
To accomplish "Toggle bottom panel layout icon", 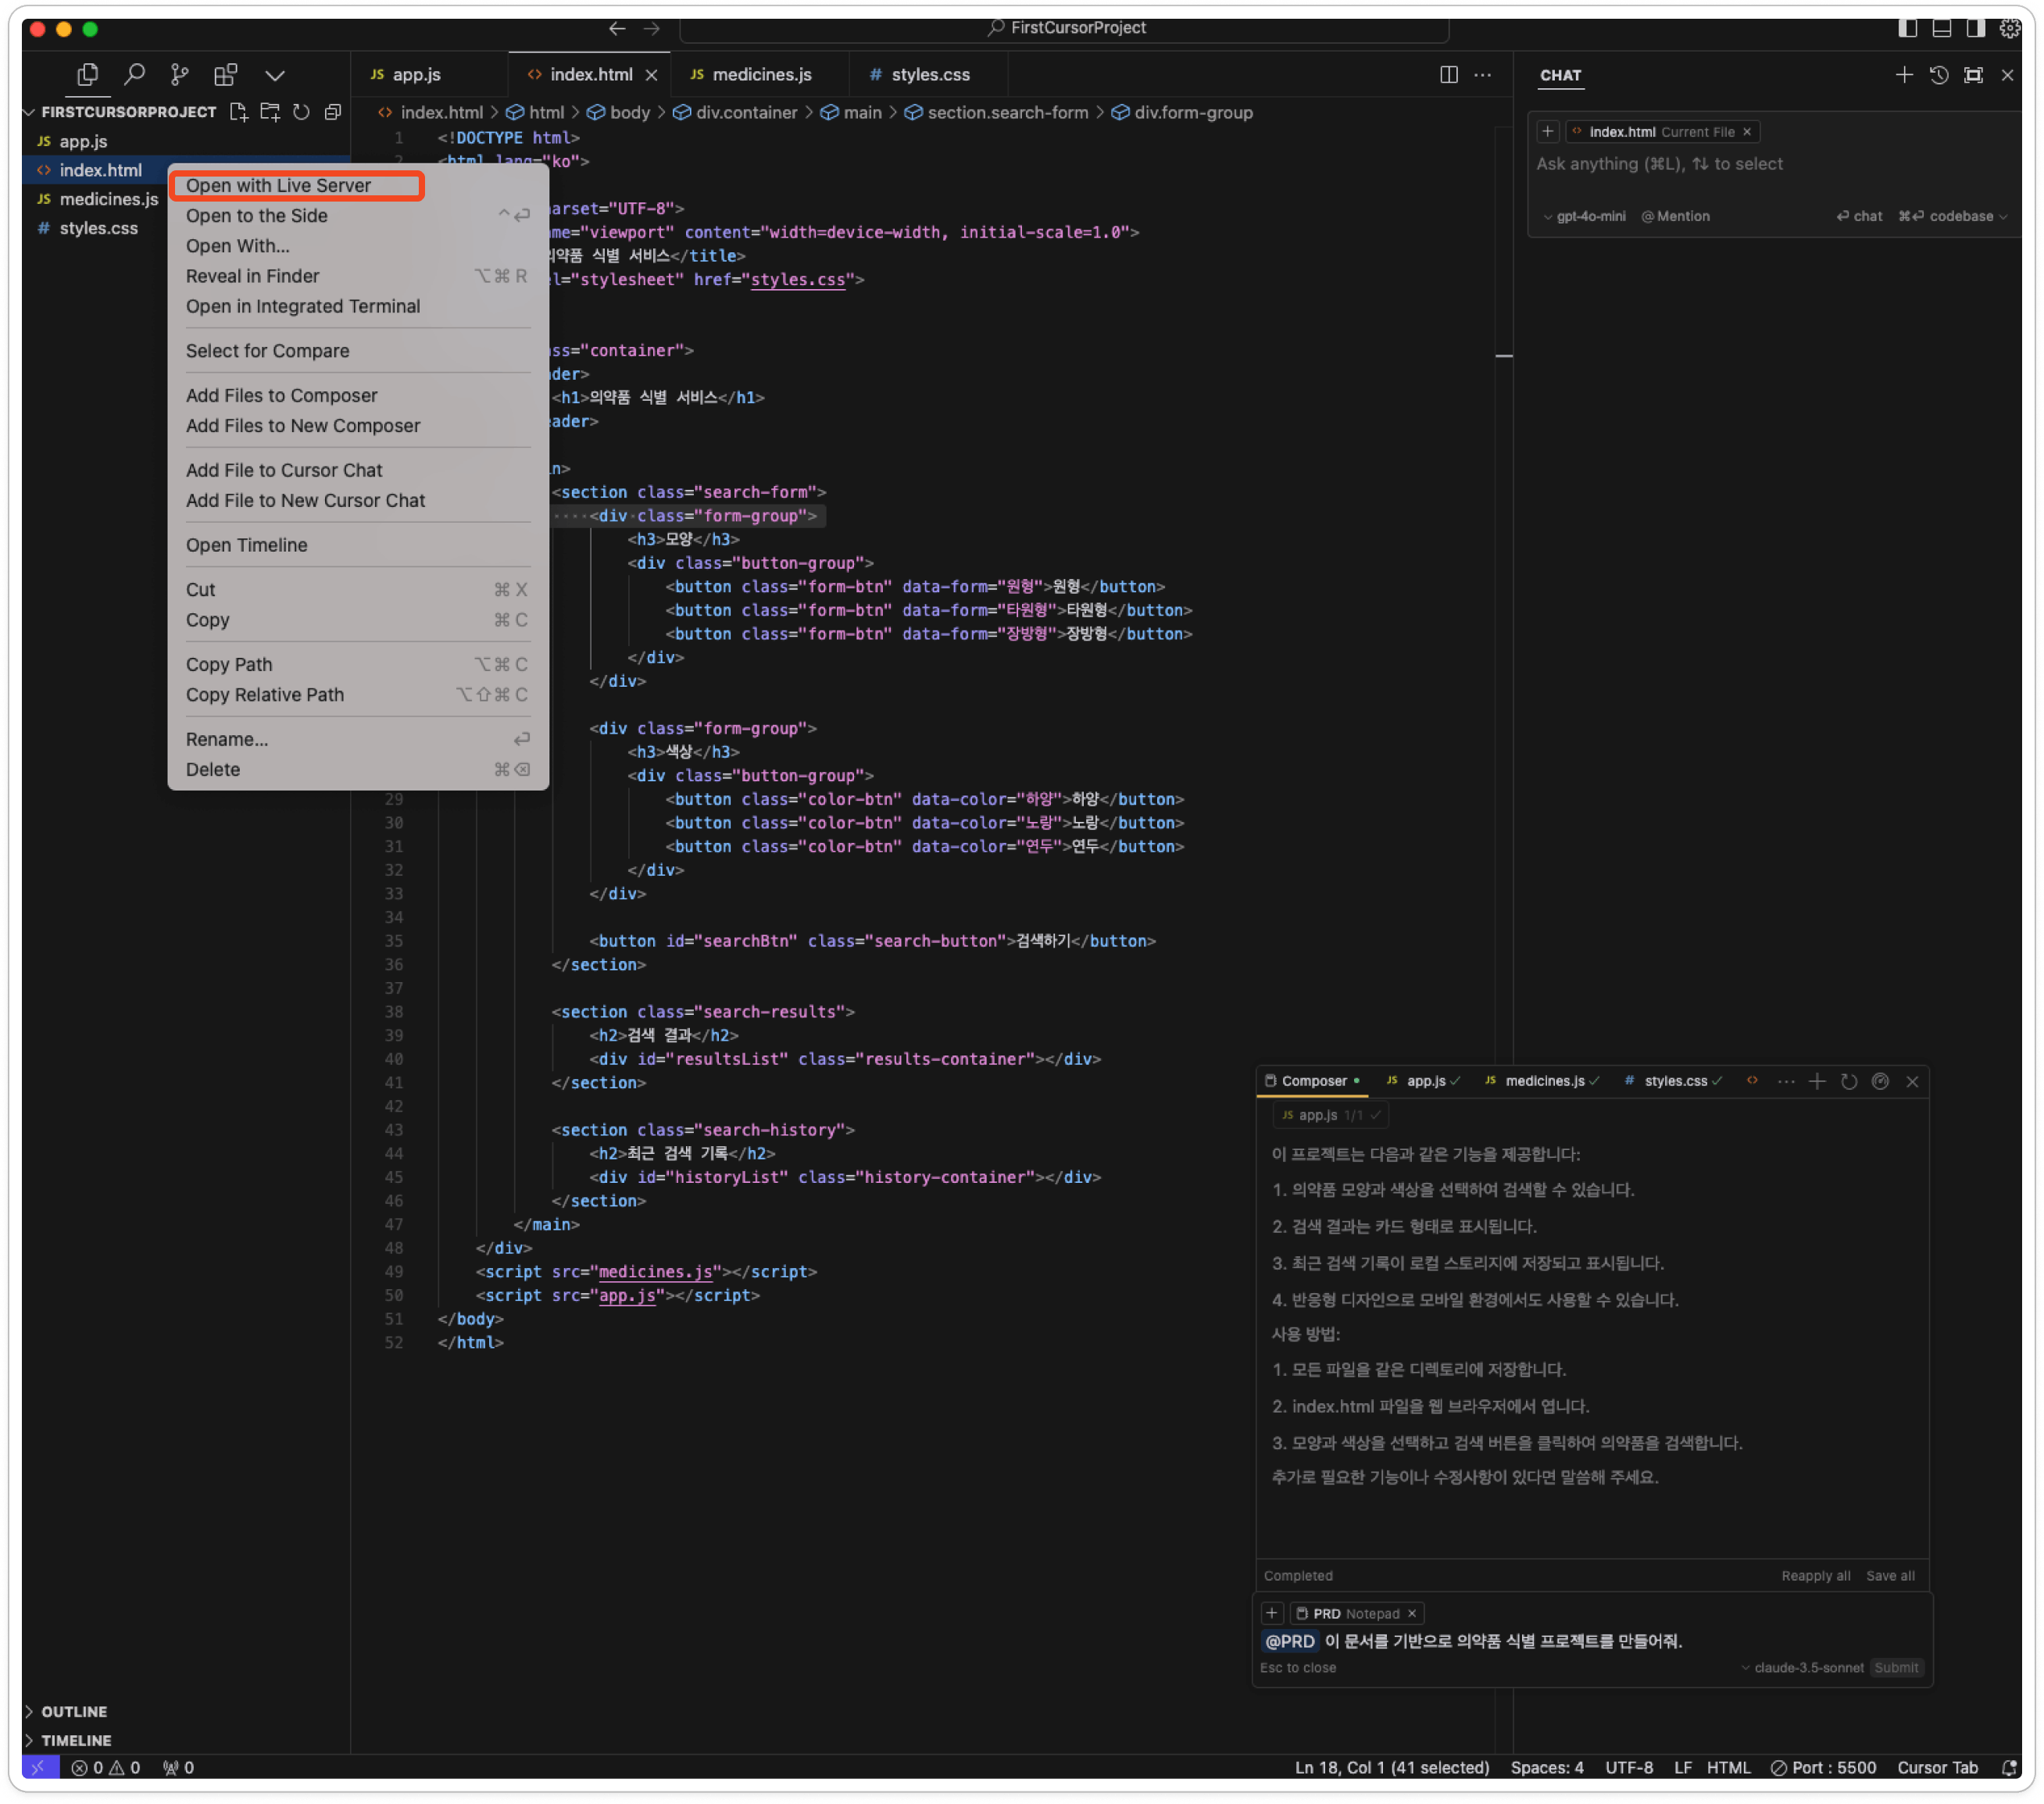I will (1941, 28).
